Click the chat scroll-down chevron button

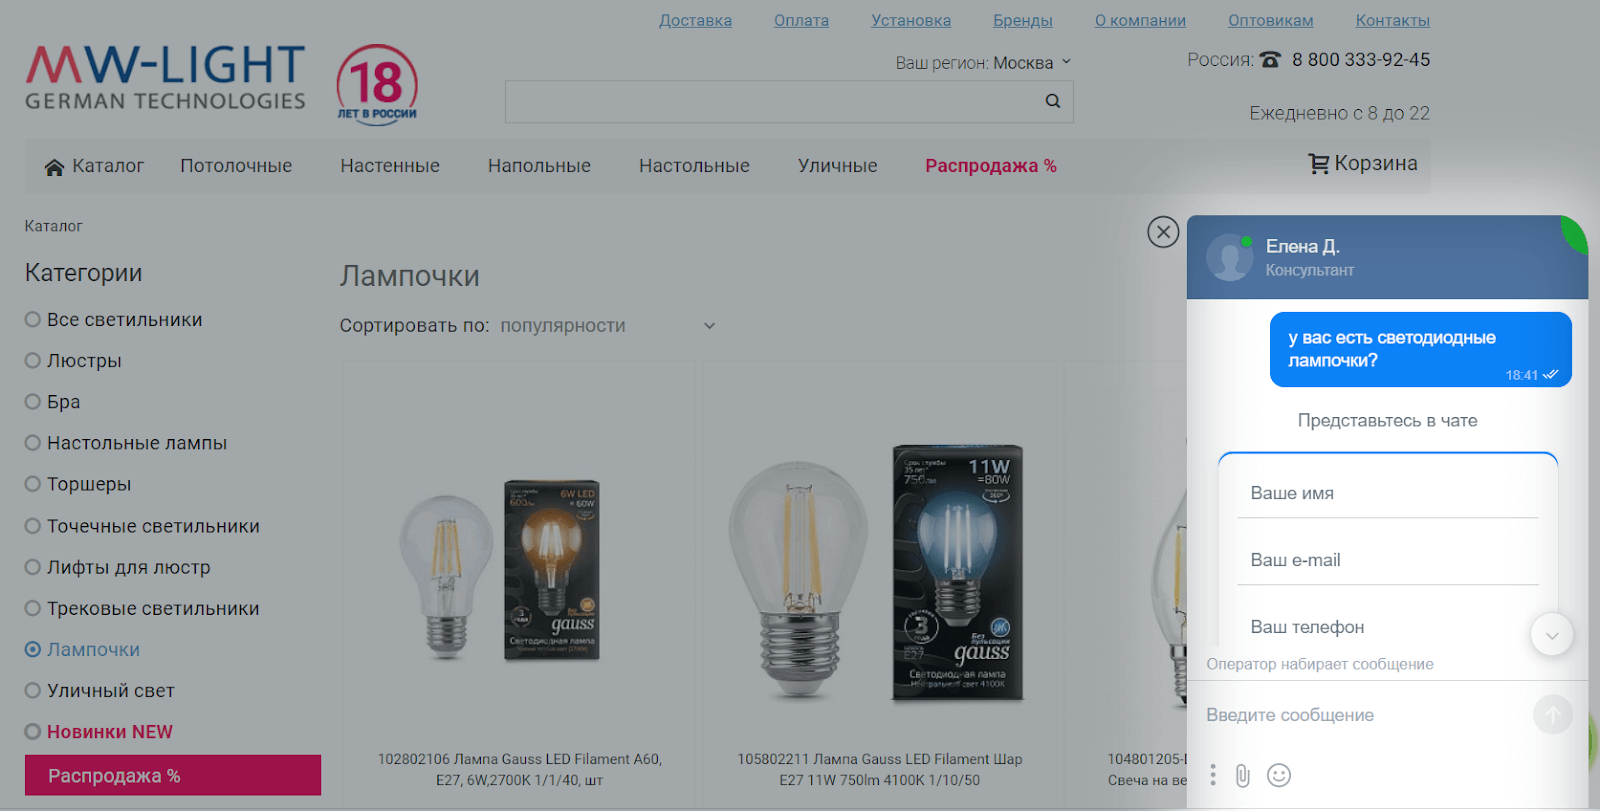coord(1552,635)
